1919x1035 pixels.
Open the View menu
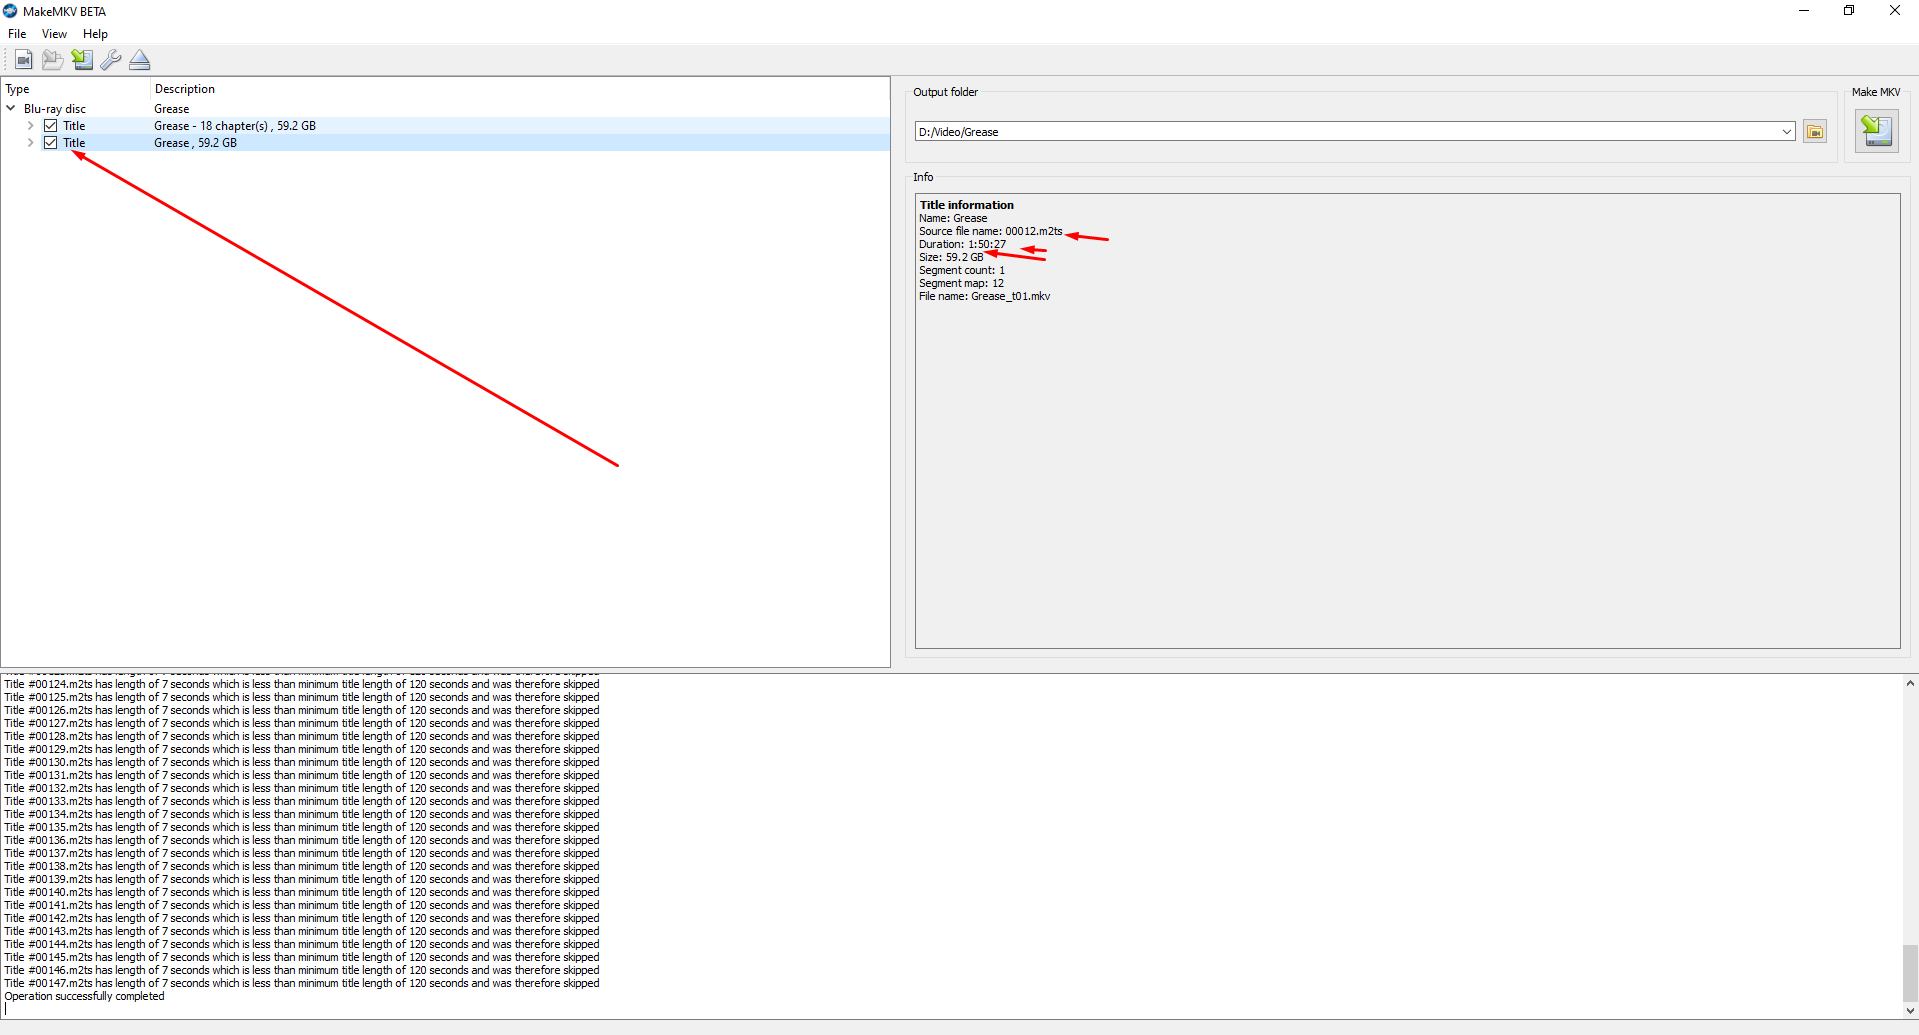point(54,34)
